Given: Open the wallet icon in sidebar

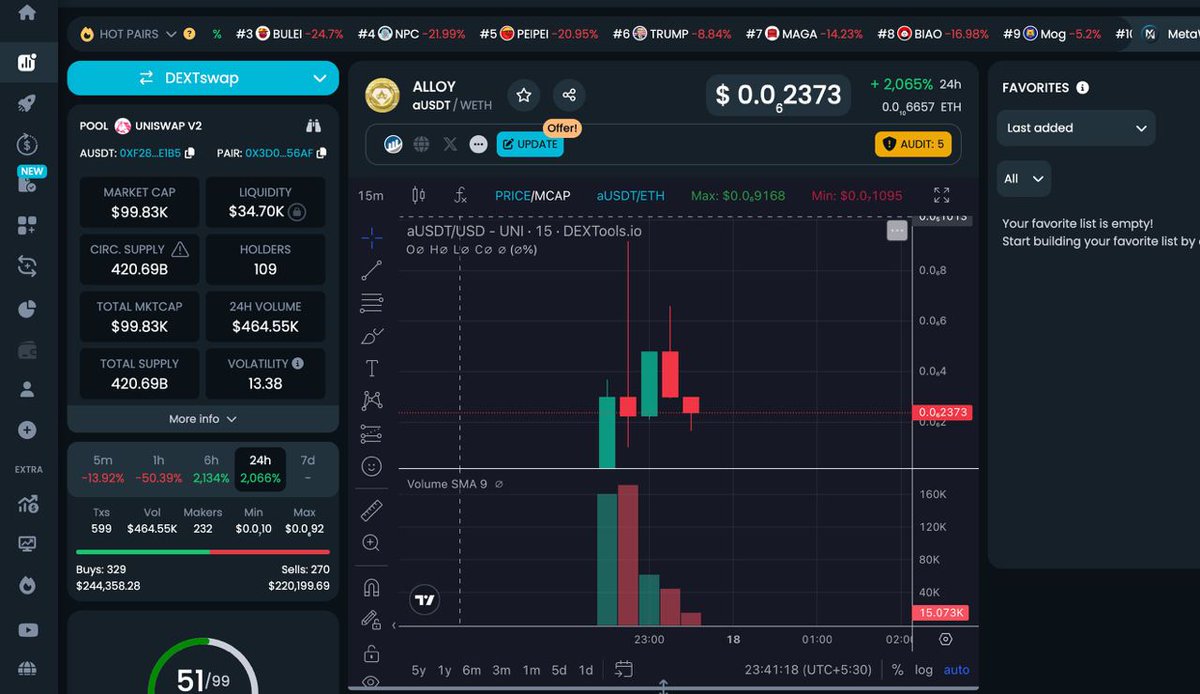Looking at the screenshot, I should point(27,349).
